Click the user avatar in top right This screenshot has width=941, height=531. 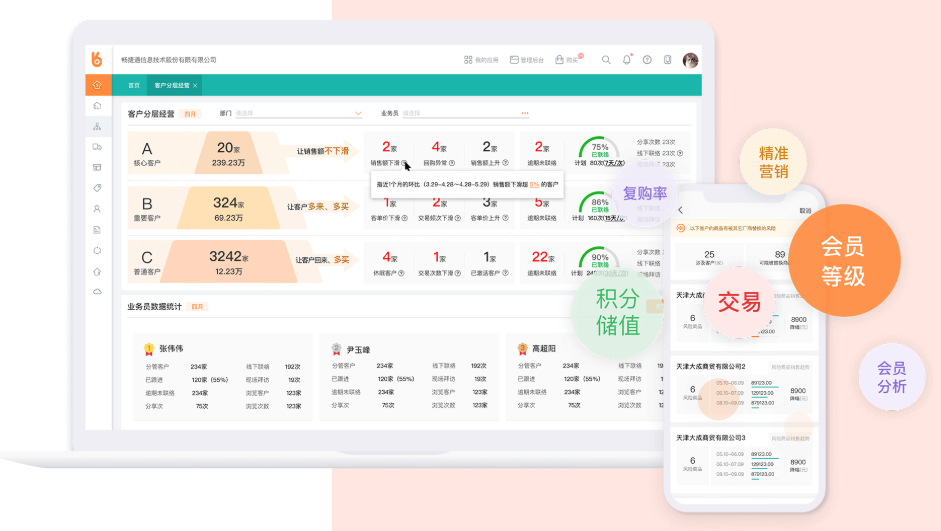point(690,60)
